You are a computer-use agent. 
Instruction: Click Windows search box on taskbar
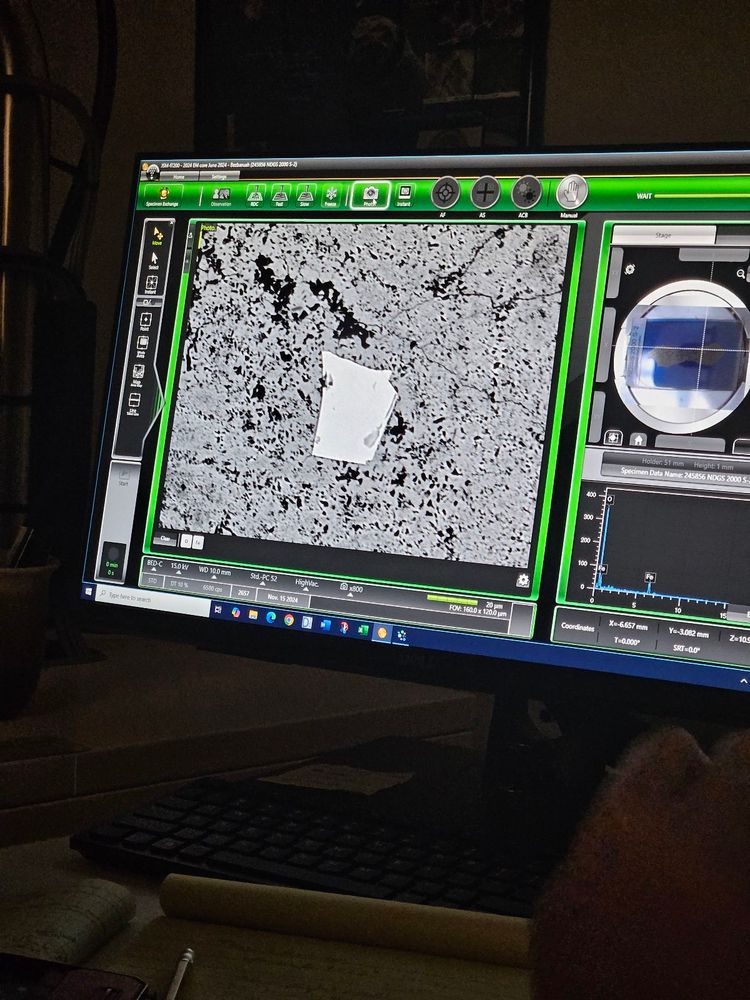(152, 599)
